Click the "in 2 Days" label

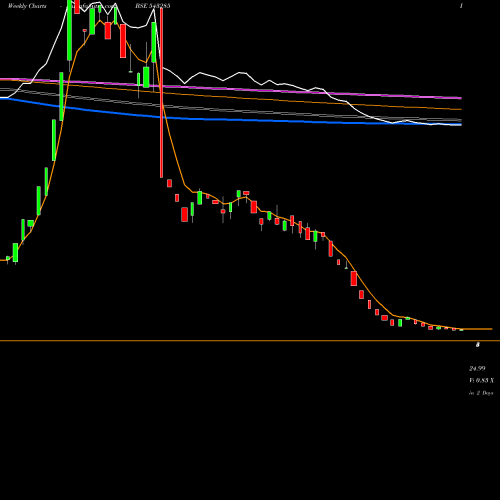[x=481, y=393]
